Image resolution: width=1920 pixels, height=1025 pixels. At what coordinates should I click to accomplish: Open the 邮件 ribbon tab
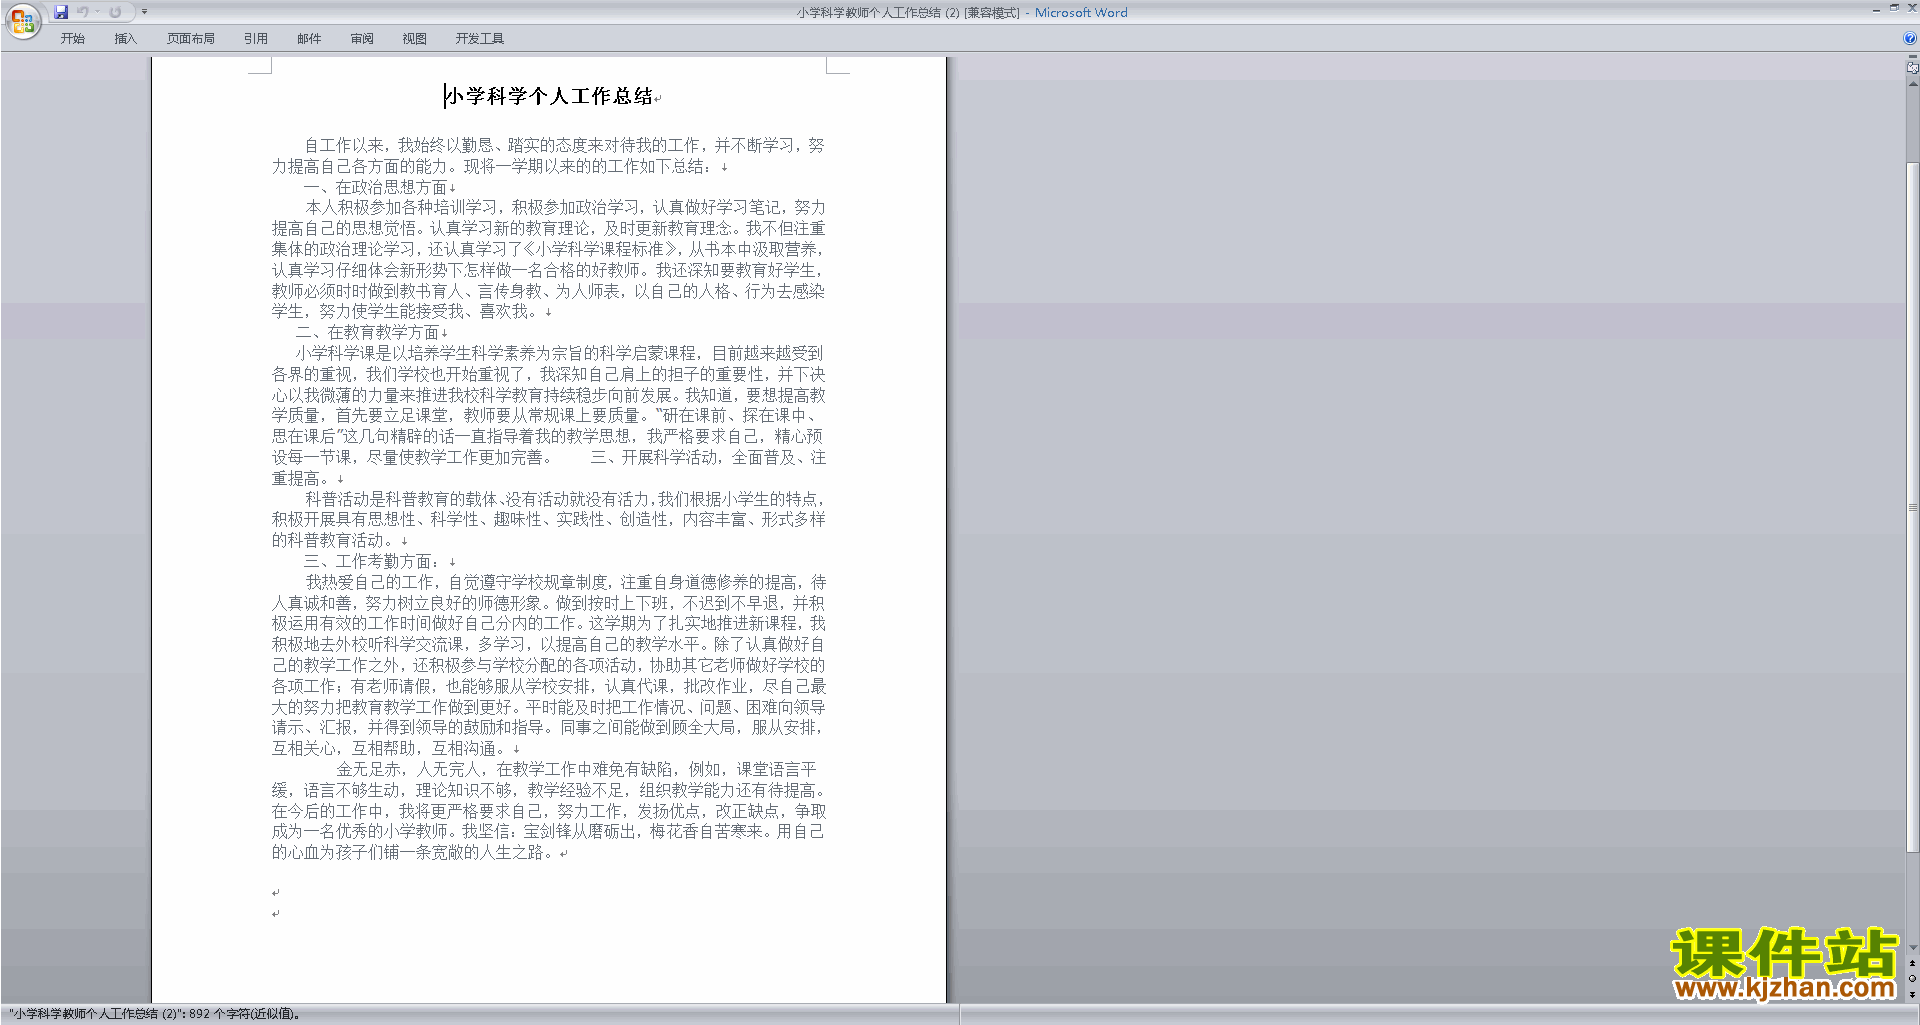(x=309, y=39)
